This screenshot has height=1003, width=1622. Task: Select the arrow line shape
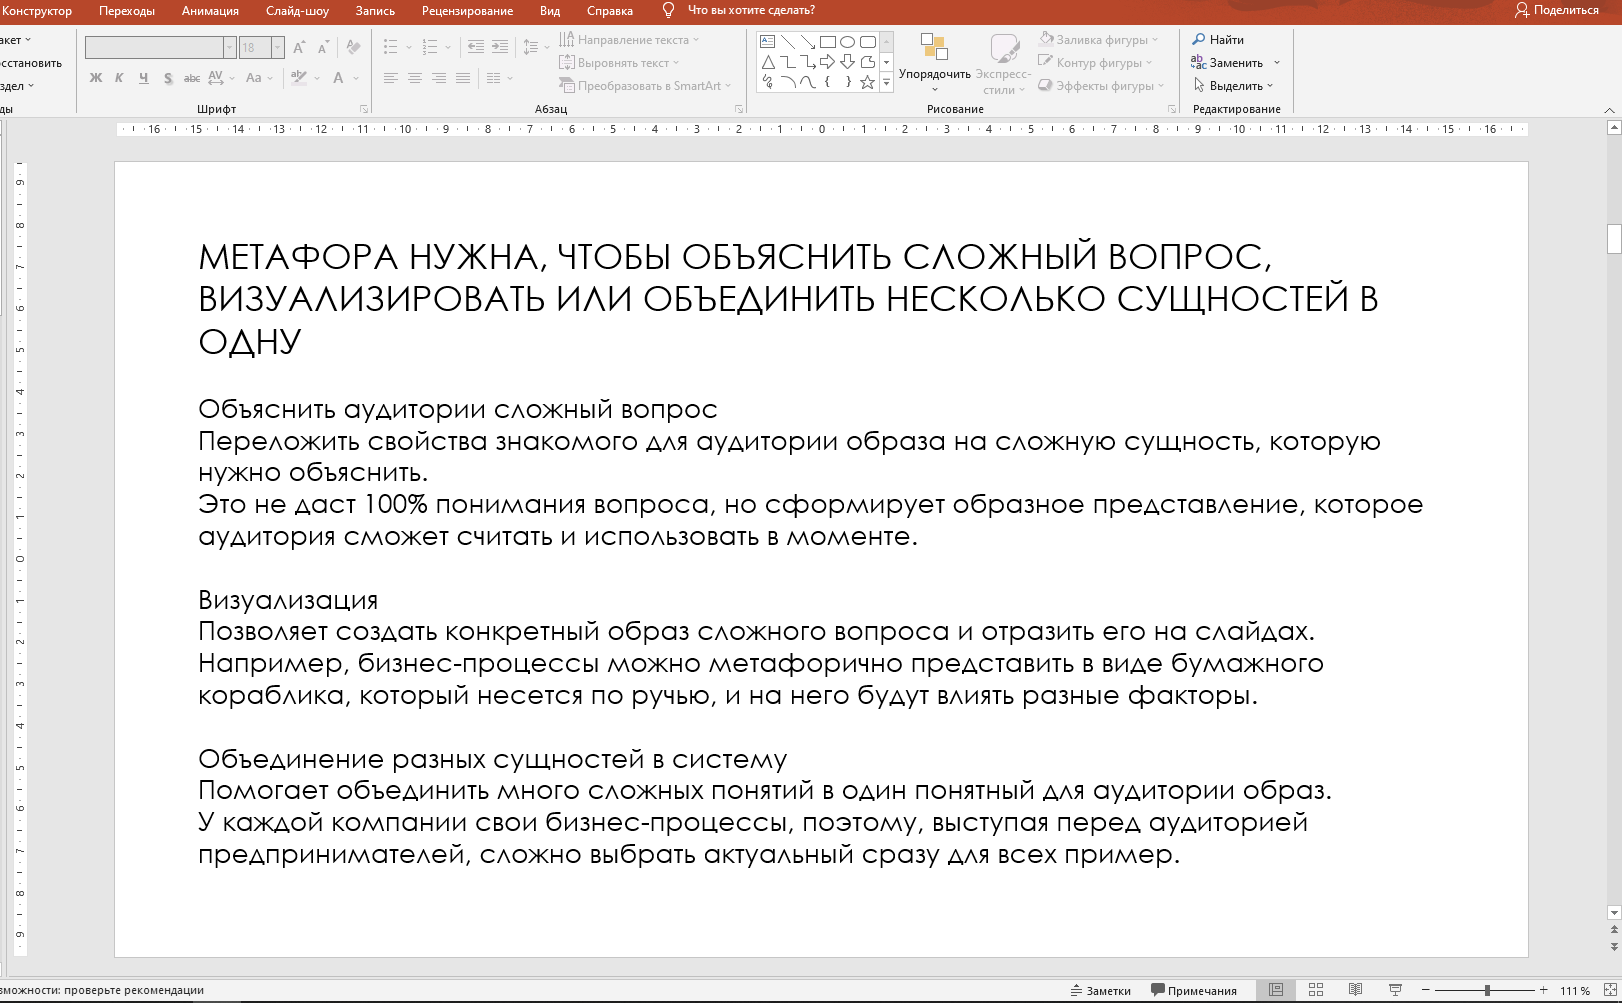[808, 42]
